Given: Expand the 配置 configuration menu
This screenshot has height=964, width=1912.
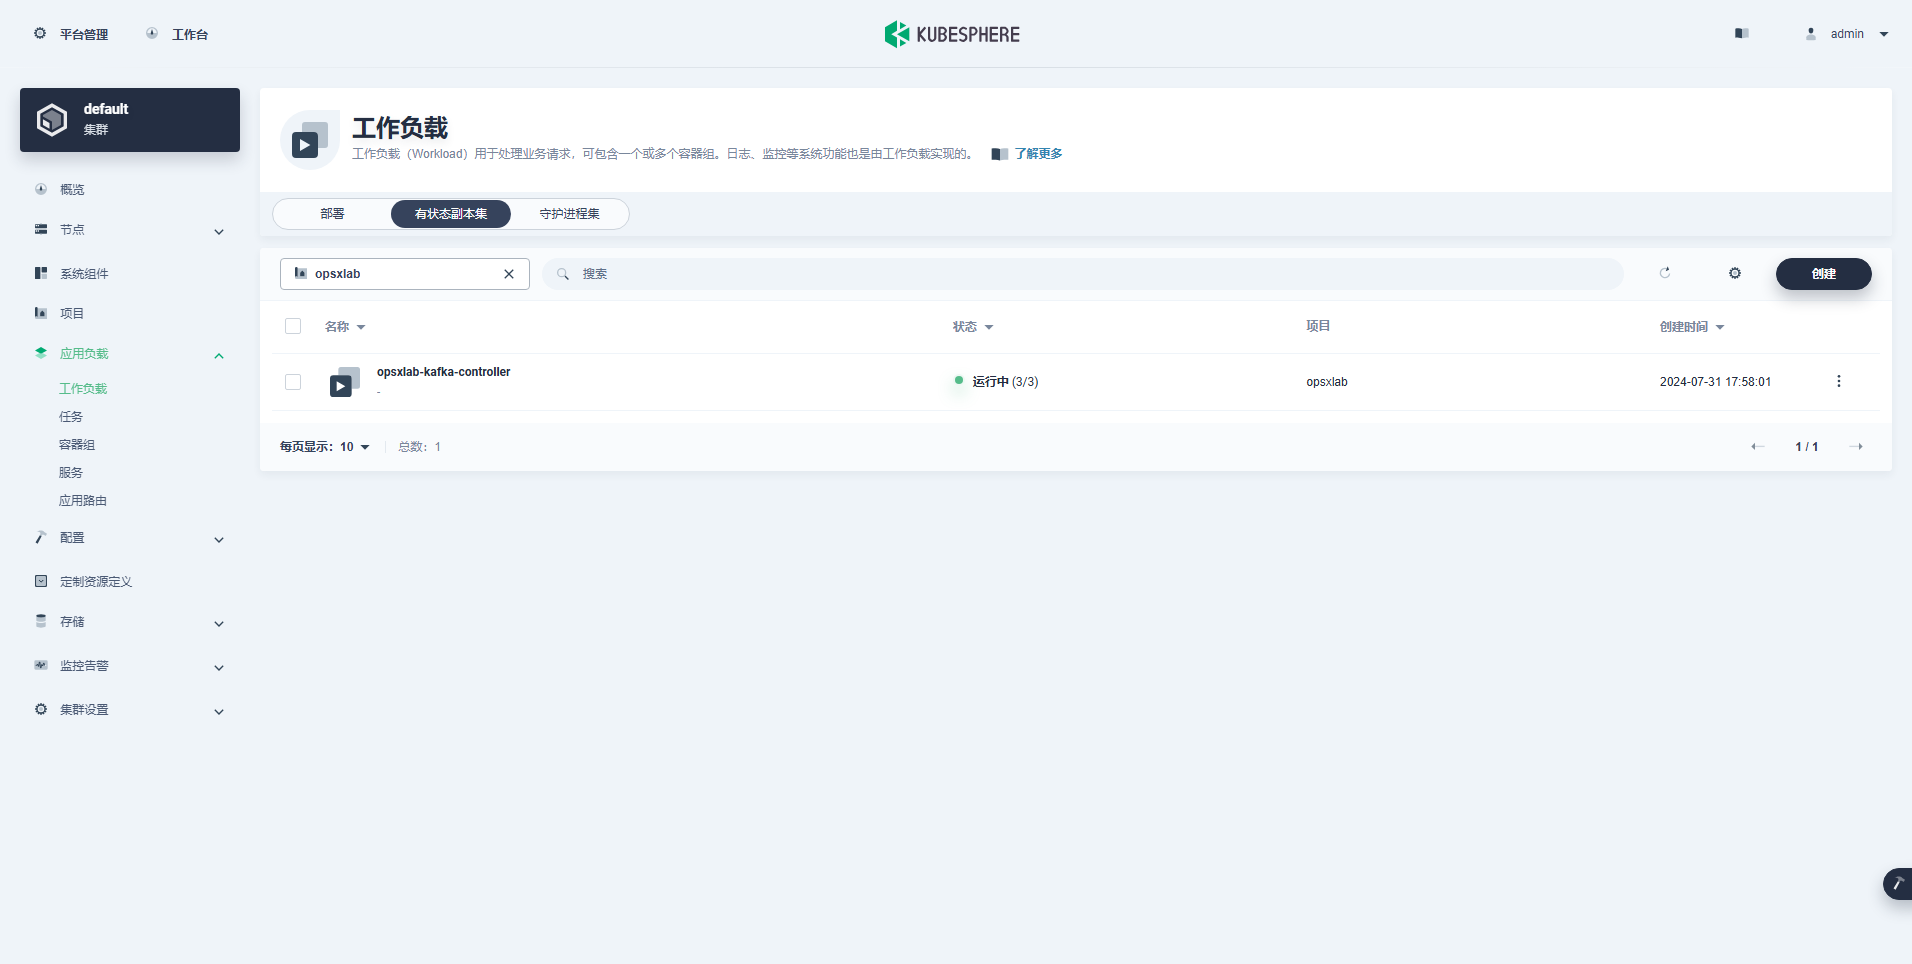Looking at the screenshot, I should click(130, 538).
